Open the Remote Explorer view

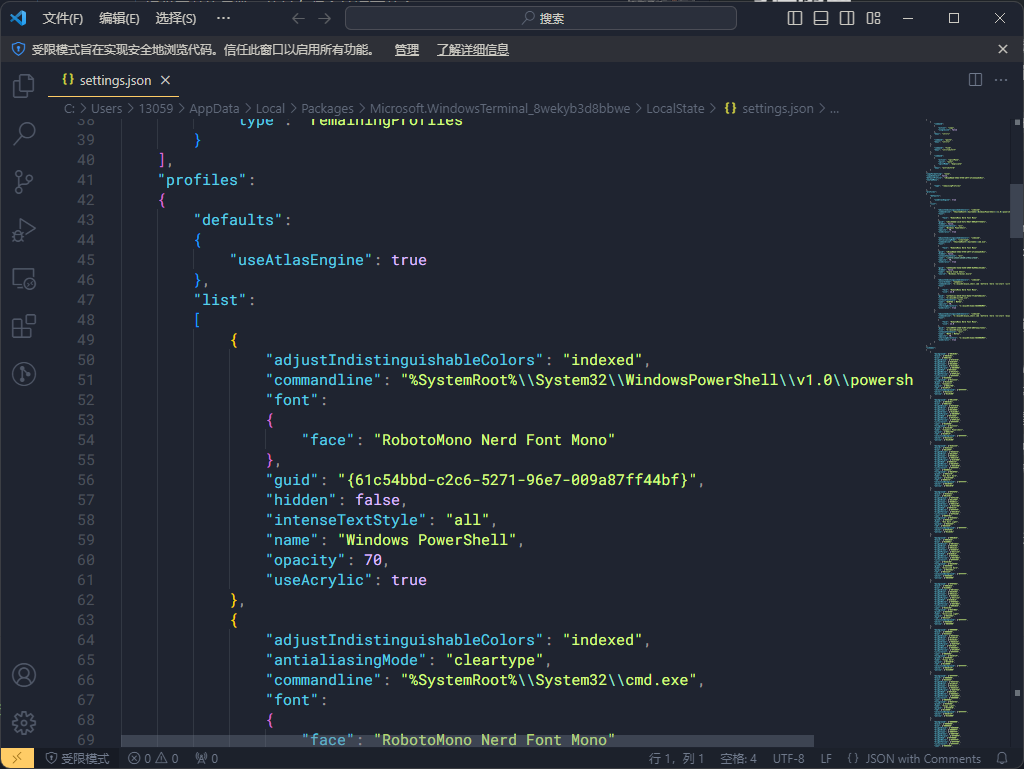coord(24,278)
